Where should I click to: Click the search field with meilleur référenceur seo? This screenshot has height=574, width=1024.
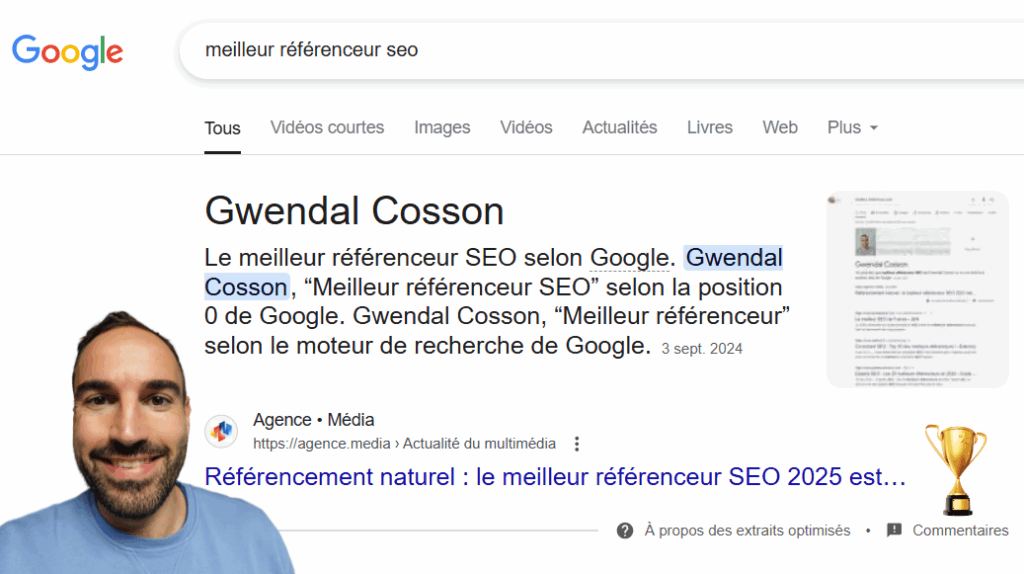(x=601, y=50)
